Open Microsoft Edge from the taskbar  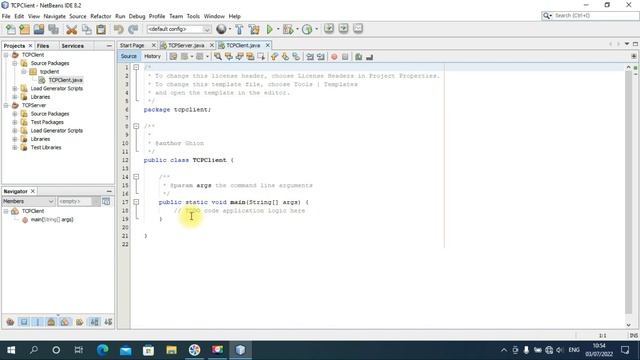[102, 350]
